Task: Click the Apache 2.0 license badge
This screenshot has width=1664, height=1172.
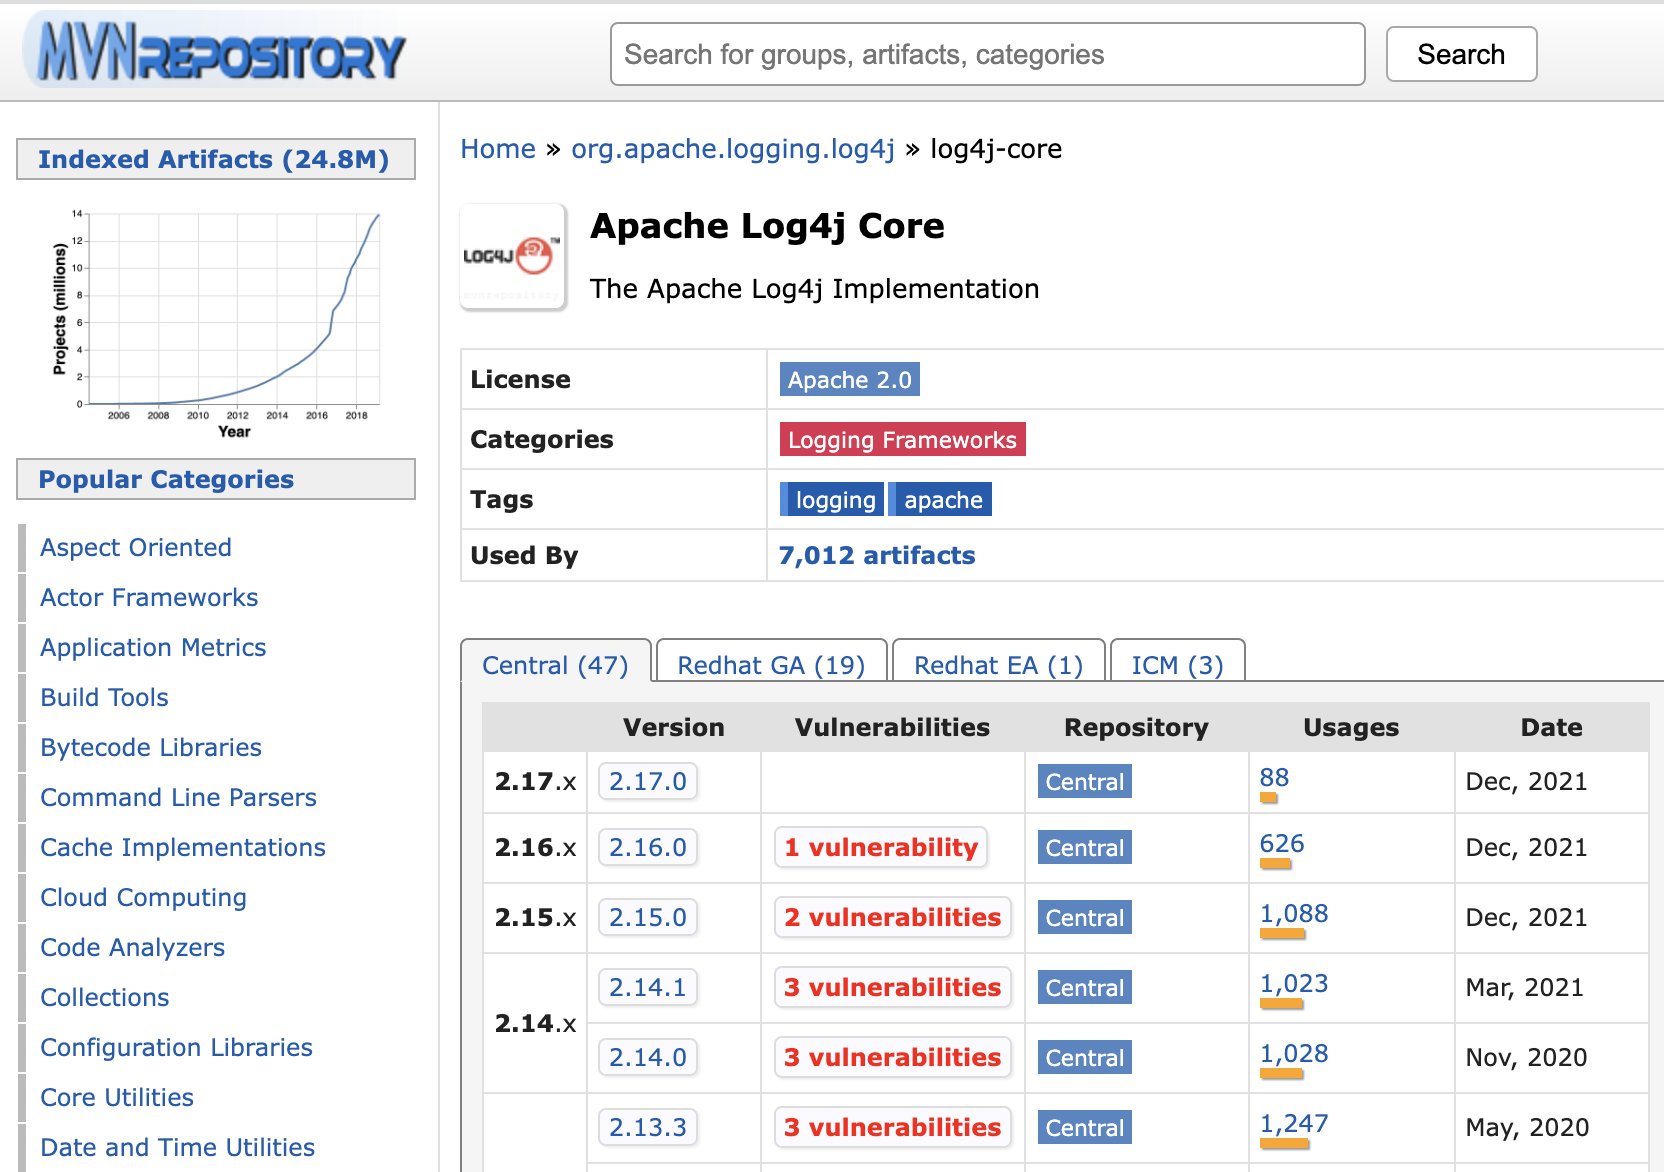Action: point(849,380)
